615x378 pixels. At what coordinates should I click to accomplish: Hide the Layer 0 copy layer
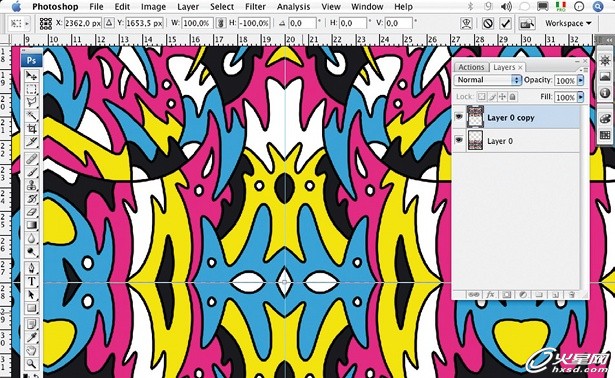(459, 117)
